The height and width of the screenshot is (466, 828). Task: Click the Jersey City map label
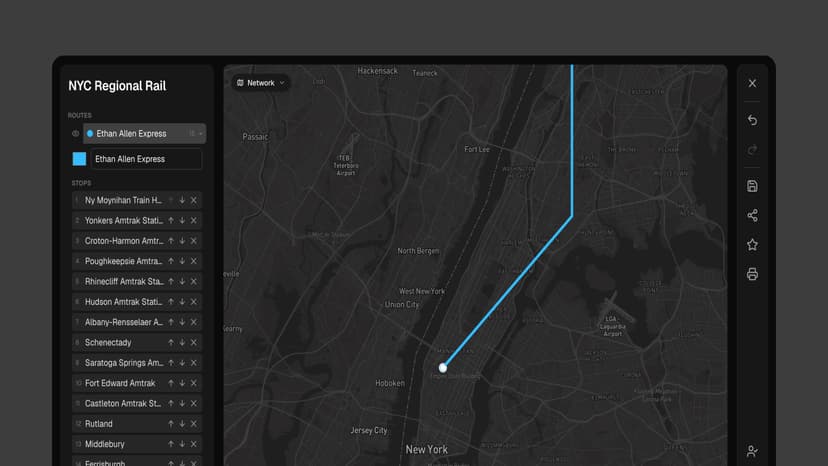pos(369,431)
